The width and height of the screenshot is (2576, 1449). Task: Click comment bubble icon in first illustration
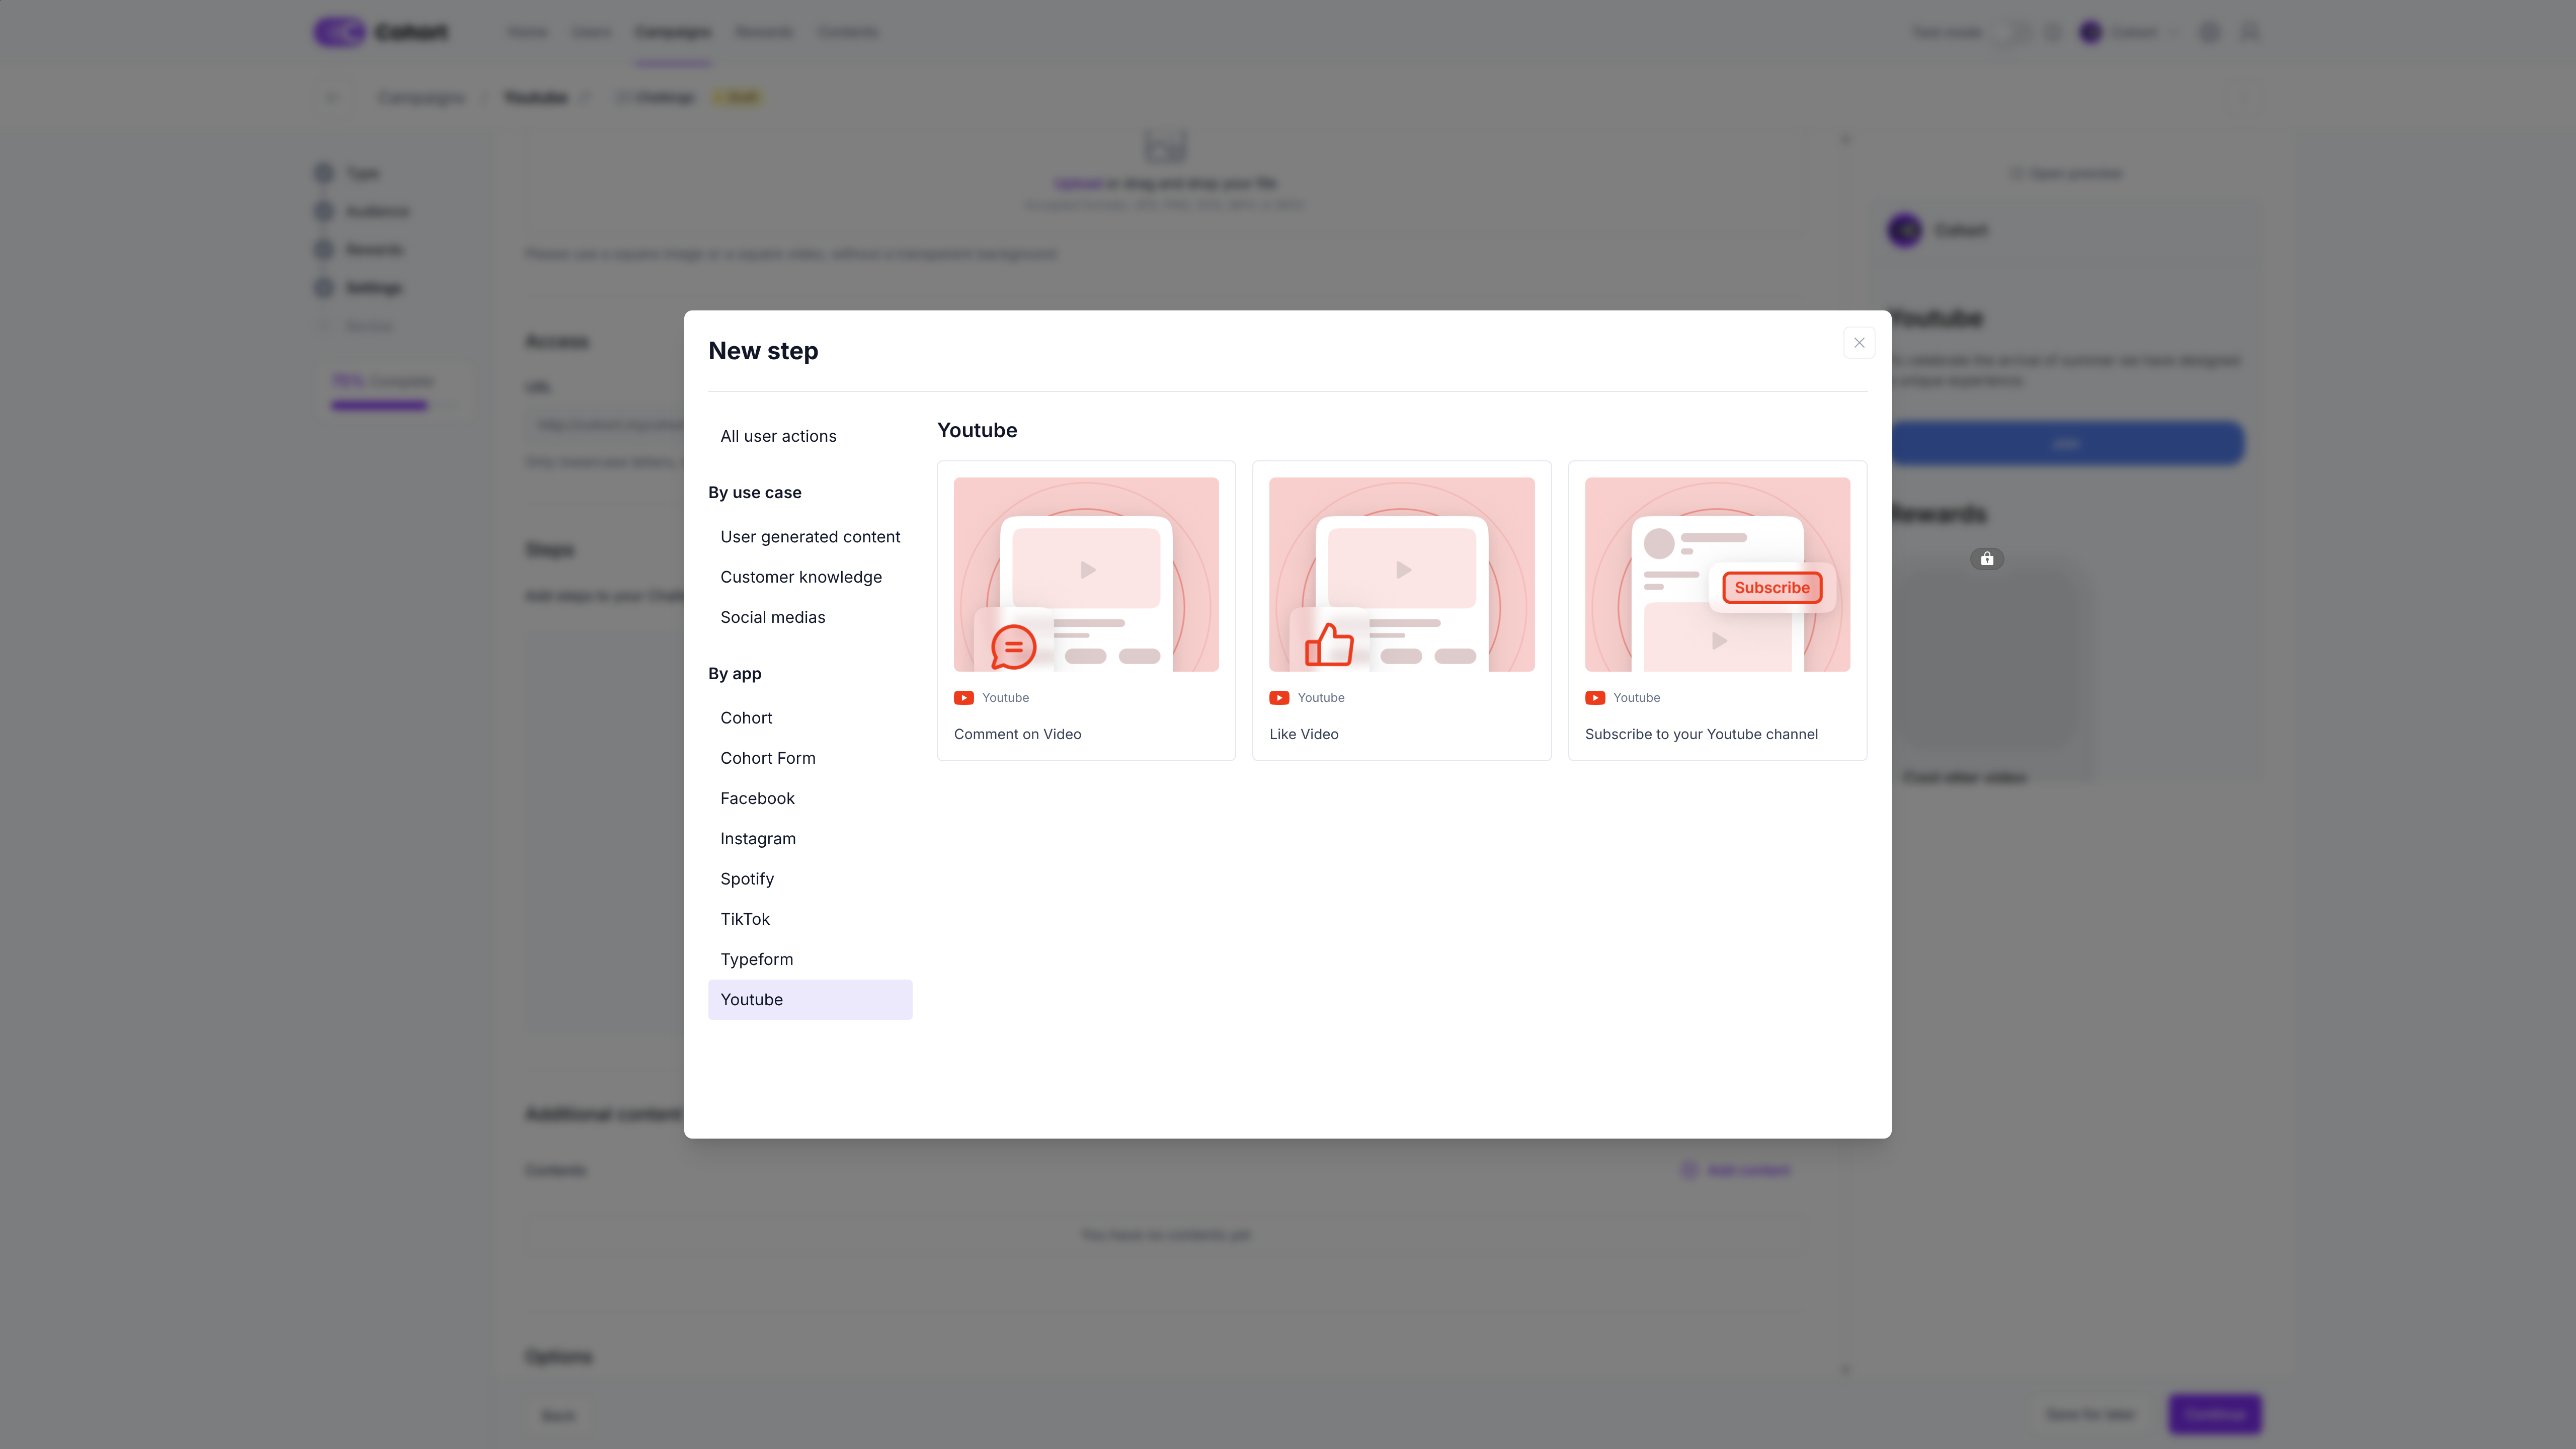1013,647
